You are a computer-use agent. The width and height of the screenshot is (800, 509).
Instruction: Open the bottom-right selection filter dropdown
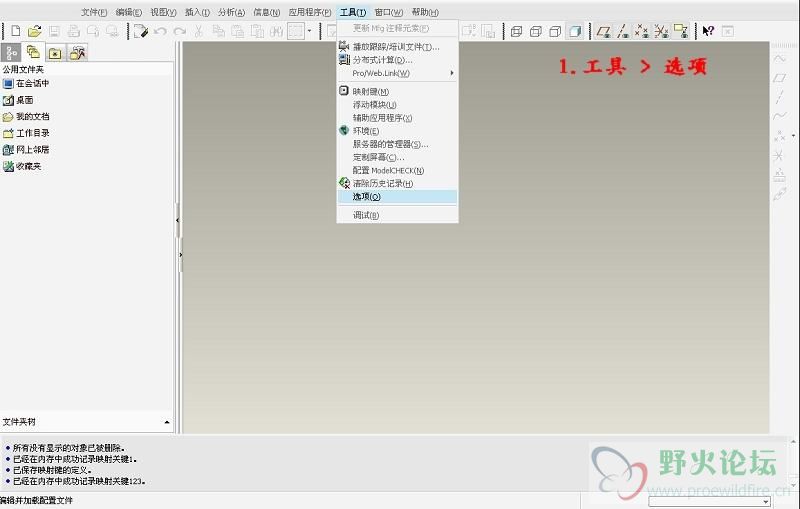point(765,502)
